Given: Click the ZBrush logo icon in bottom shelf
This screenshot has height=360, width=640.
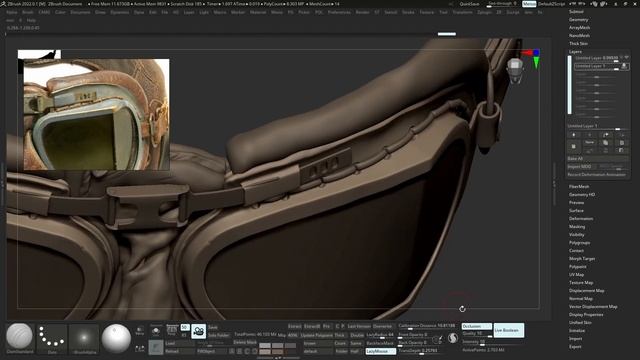Looking at the screenshot, I should pos(453,338).
